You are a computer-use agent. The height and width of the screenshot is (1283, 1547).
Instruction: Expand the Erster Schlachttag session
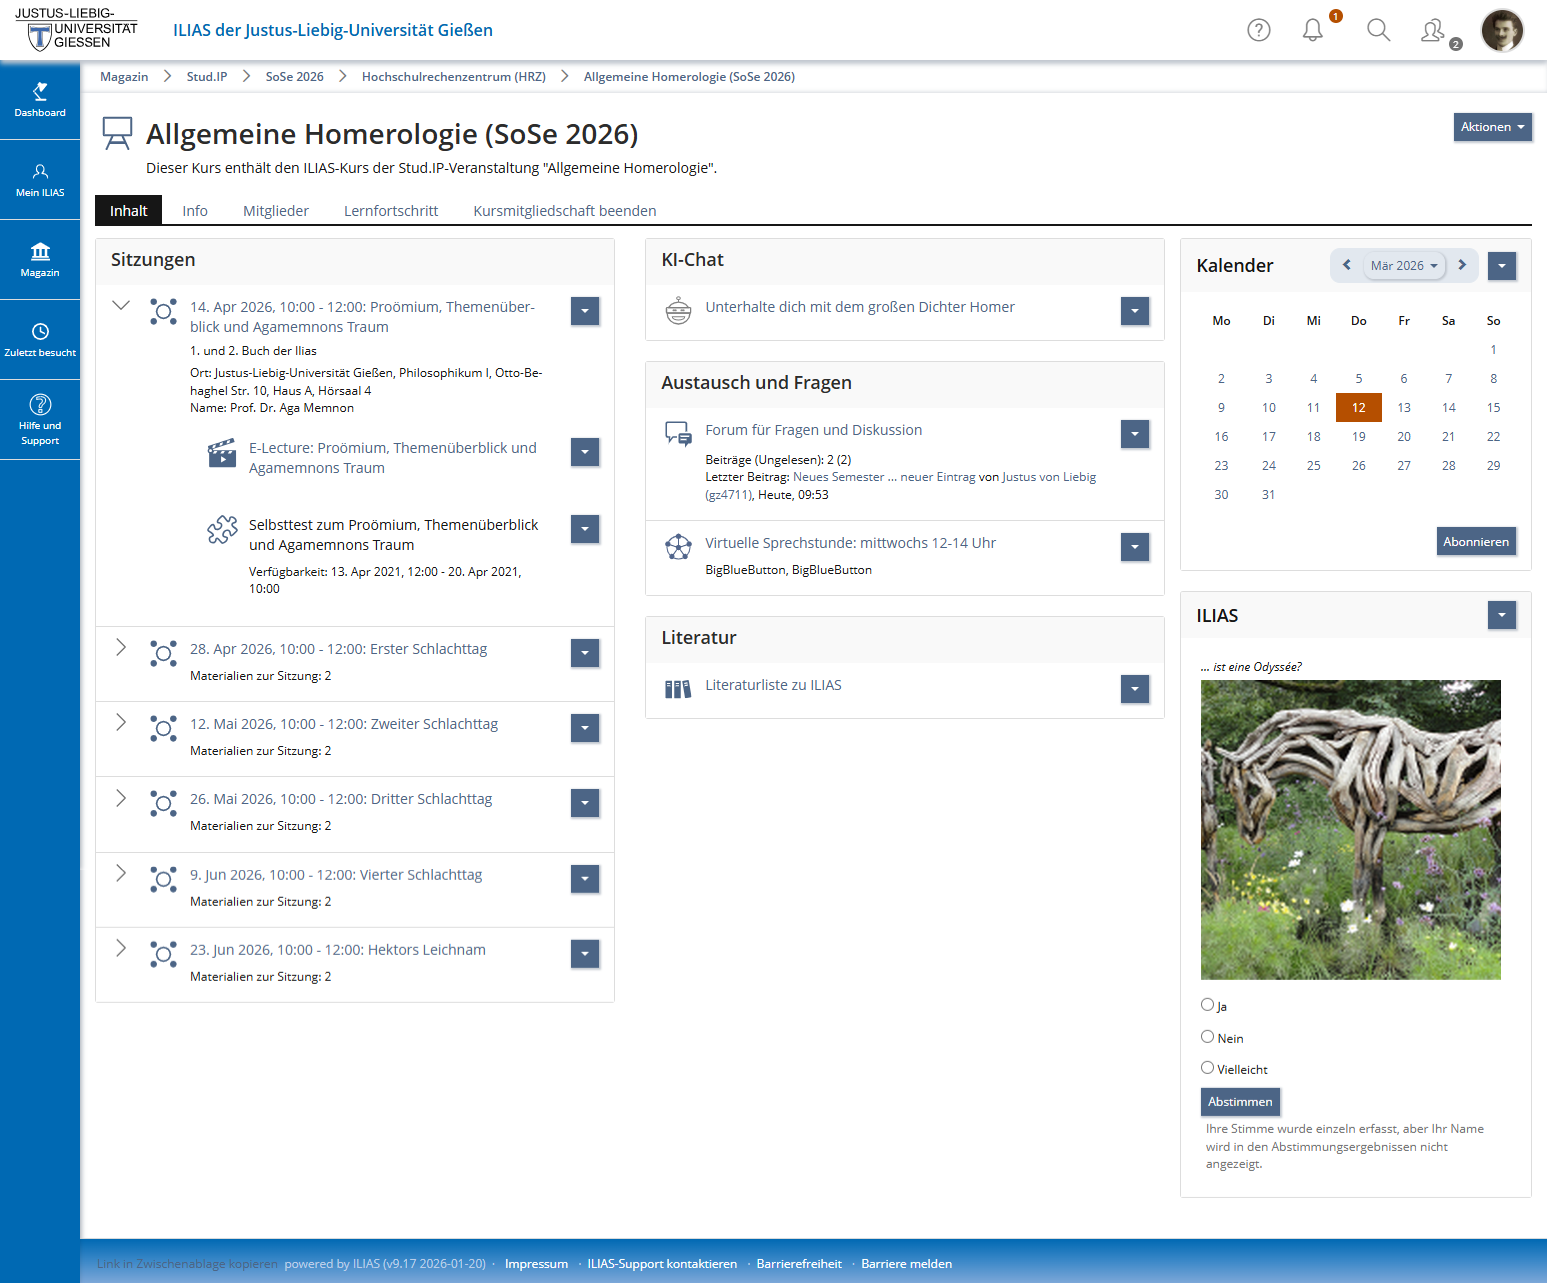point(121,648)
